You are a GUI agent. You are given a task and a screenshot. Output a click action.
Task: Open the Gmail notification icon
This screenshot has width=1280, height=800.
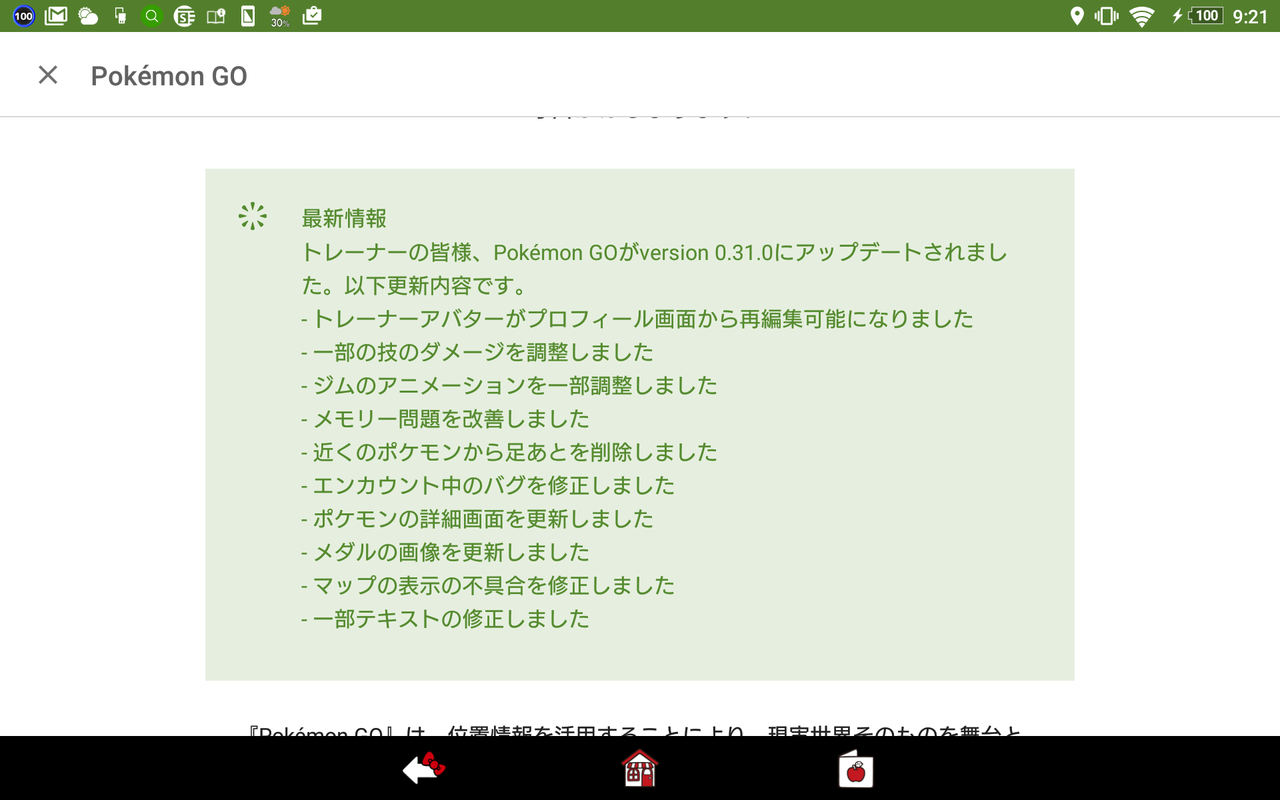click(56, 16)
